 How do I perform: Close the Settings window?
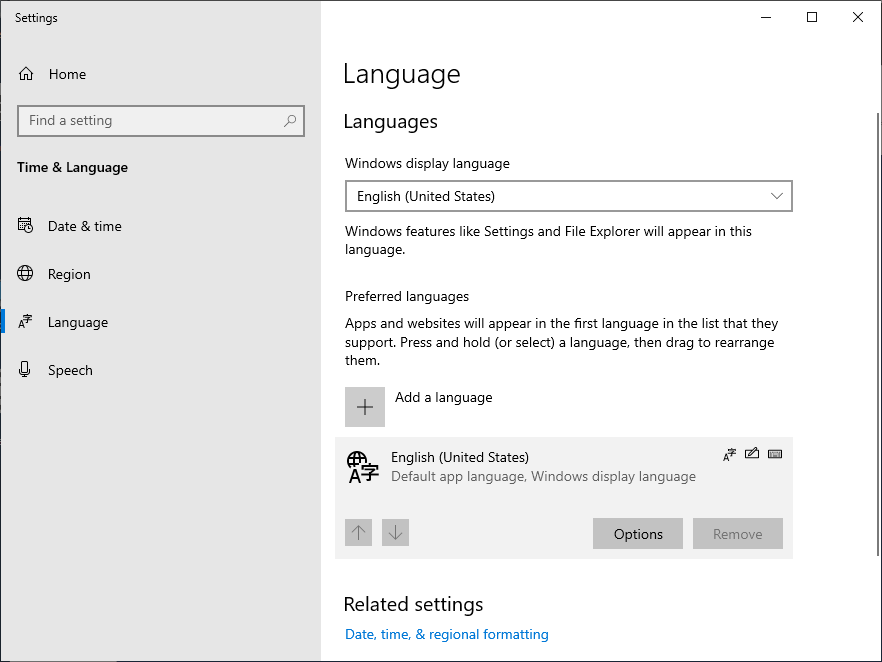pos(858,17)
